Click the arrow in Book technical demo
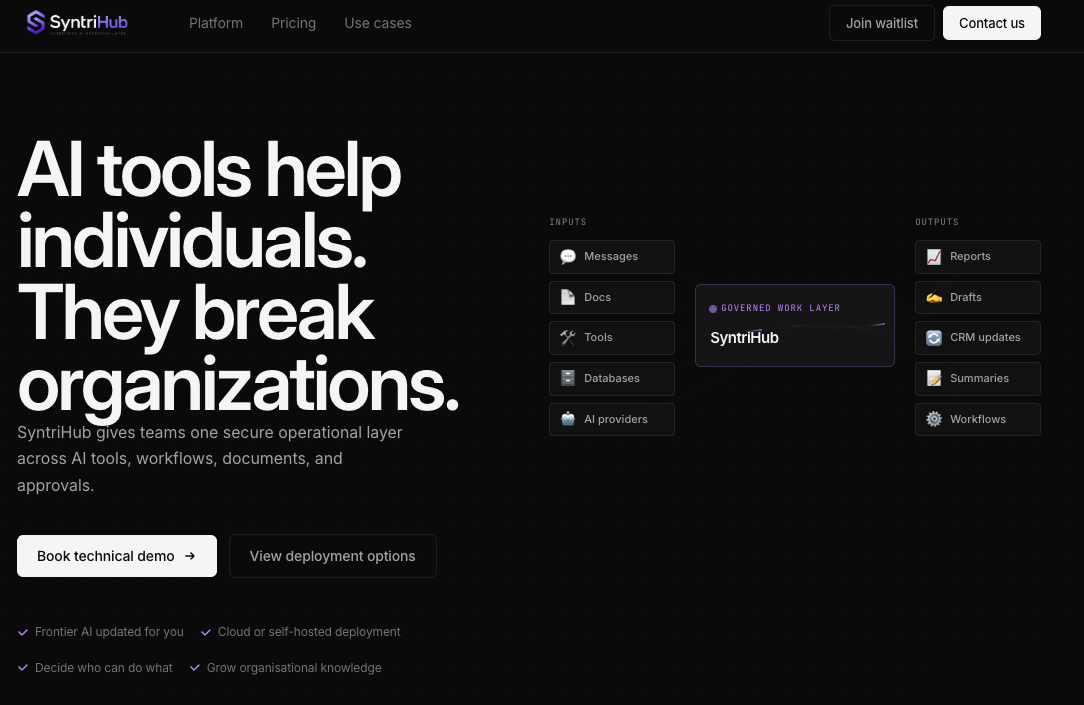Image resolution: width=1084 pixels, height=705 pixels. (x=190, y=556)
